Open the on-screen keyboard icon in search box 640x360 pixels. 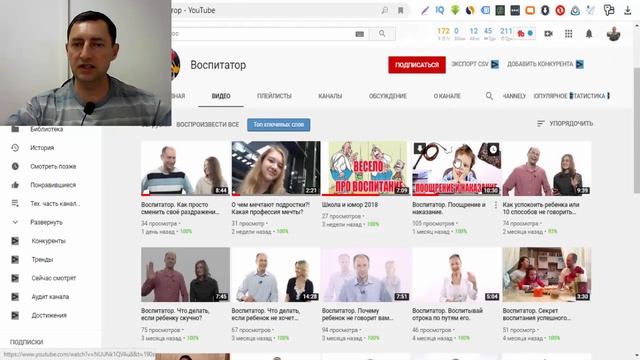360,34
